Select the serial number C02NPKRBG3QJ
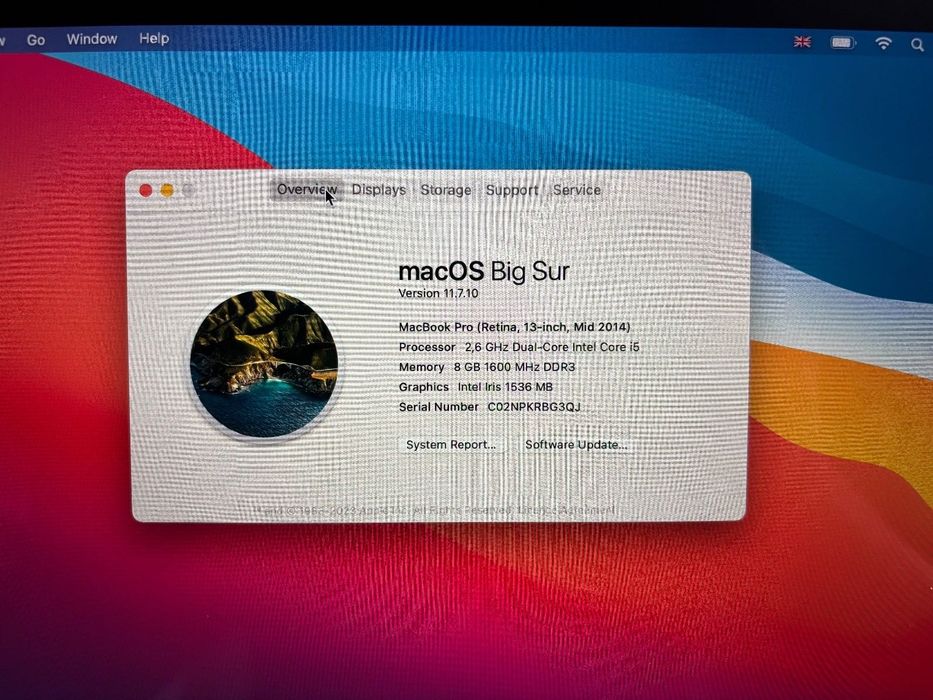Screen dimensions: 933x700 click(534, 407)
